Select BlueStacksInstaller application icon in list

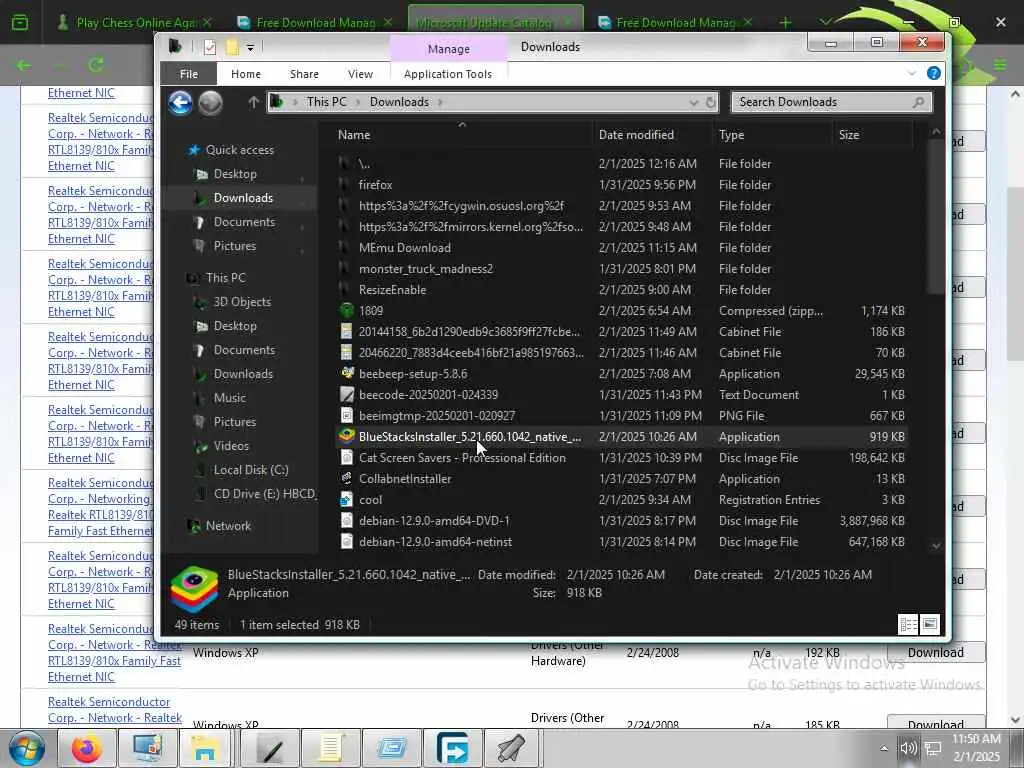click(347, 436)
